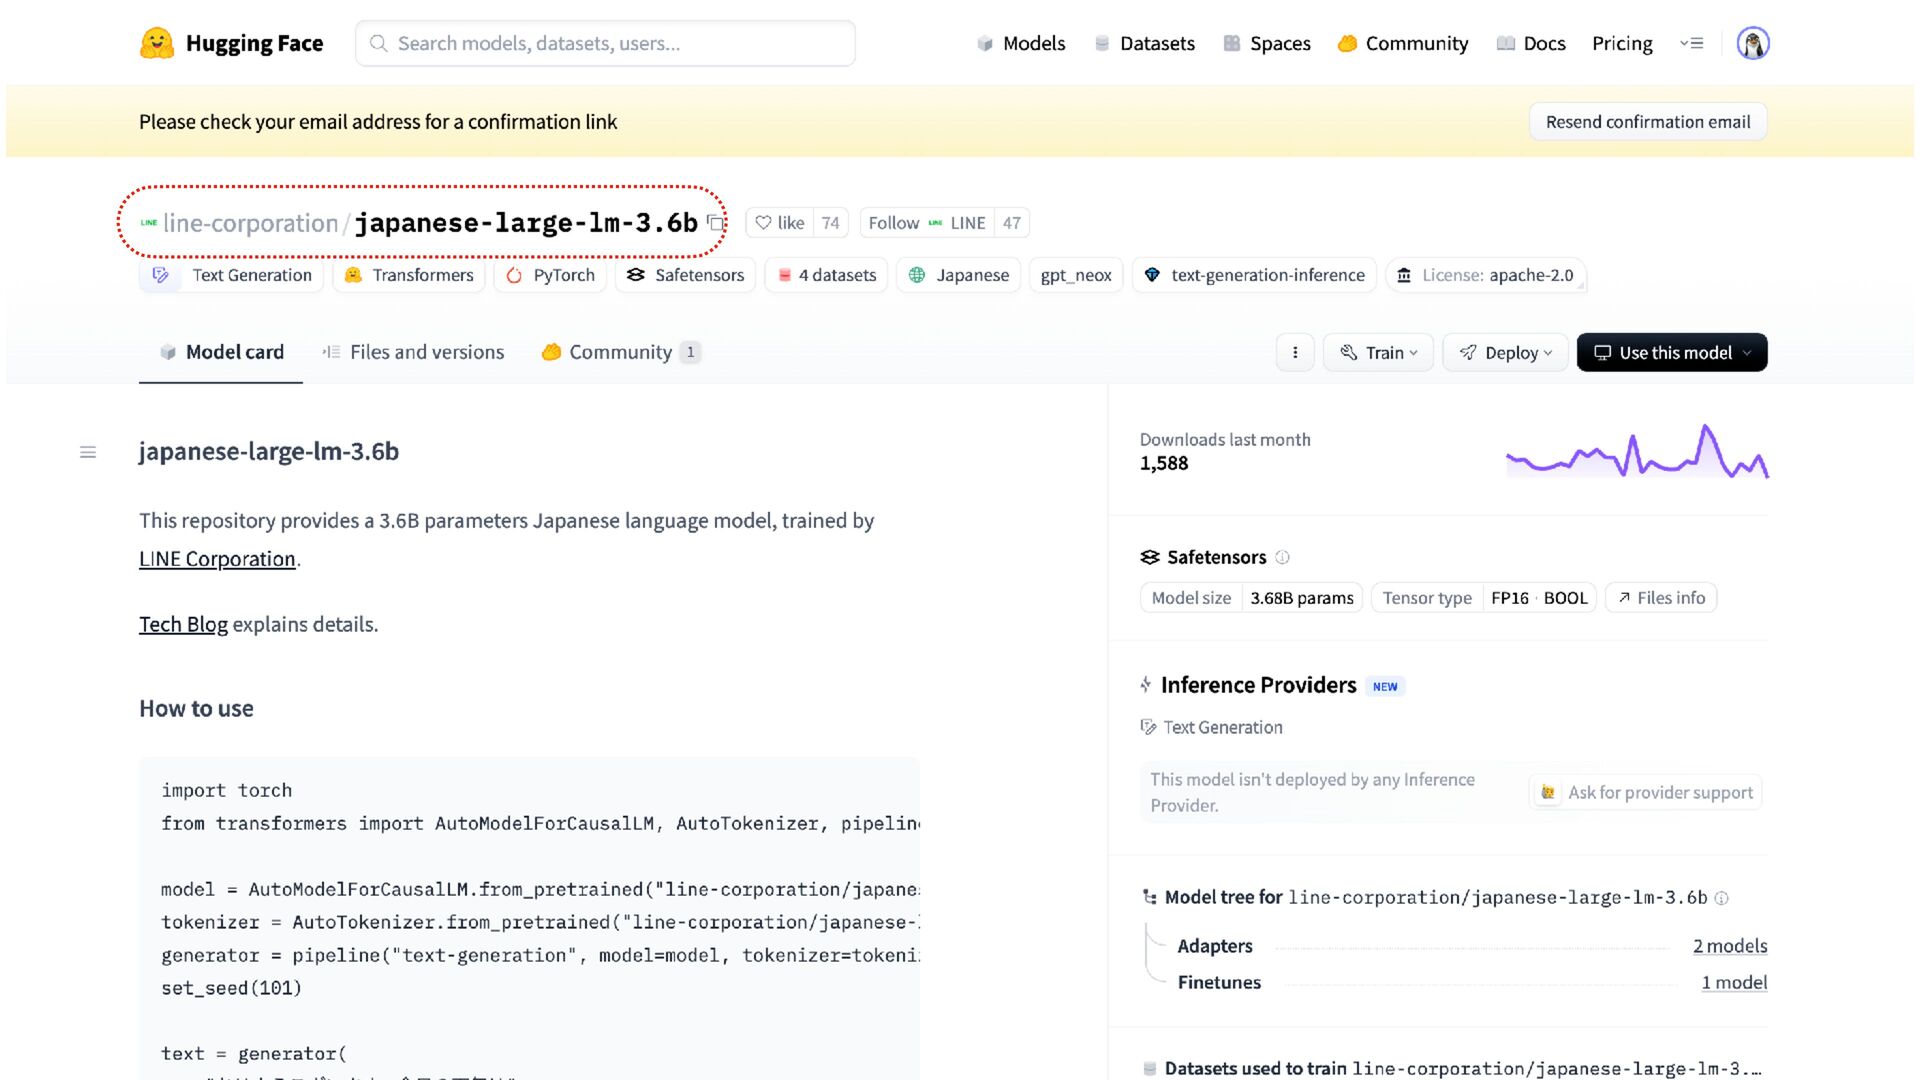The image size is (1920, 1080).
Task: Open the Tech Blog link
Action: point(183,624)
